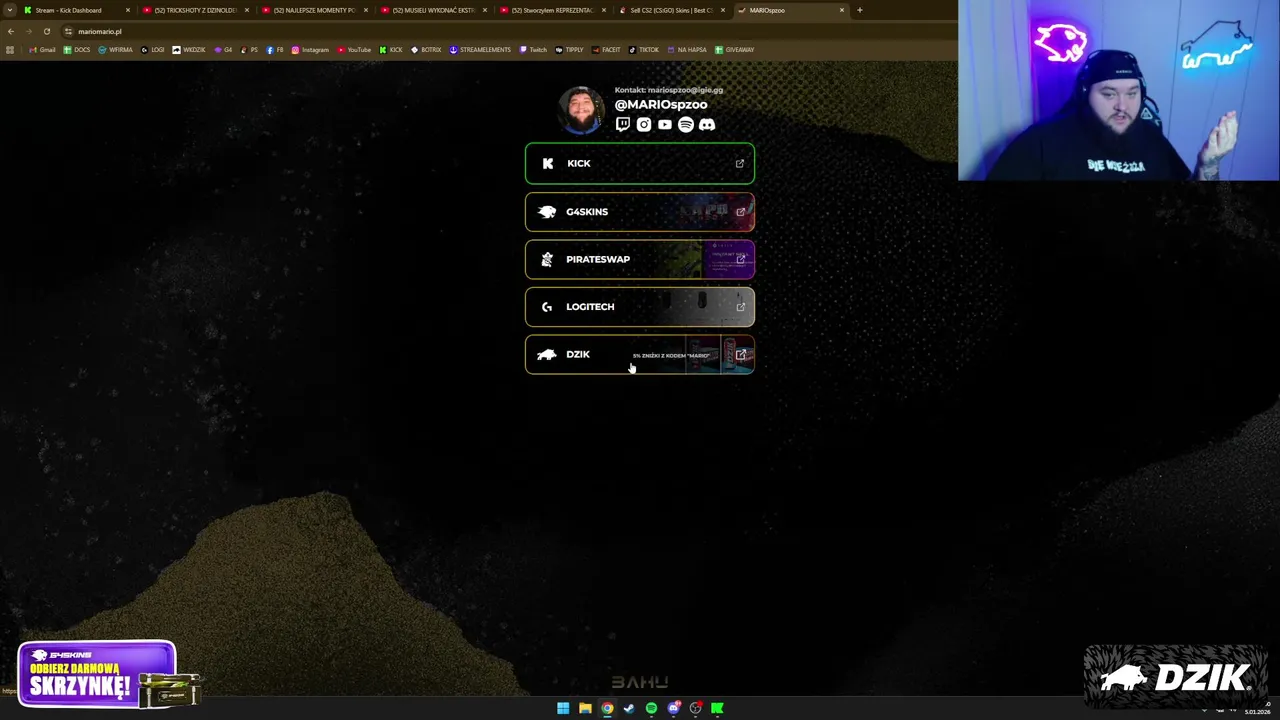Image resolution: width=1280 pixels, height=720 pixels.
Task: Click the MARIOspzoo profile avatar
Action: click(582, 110)
